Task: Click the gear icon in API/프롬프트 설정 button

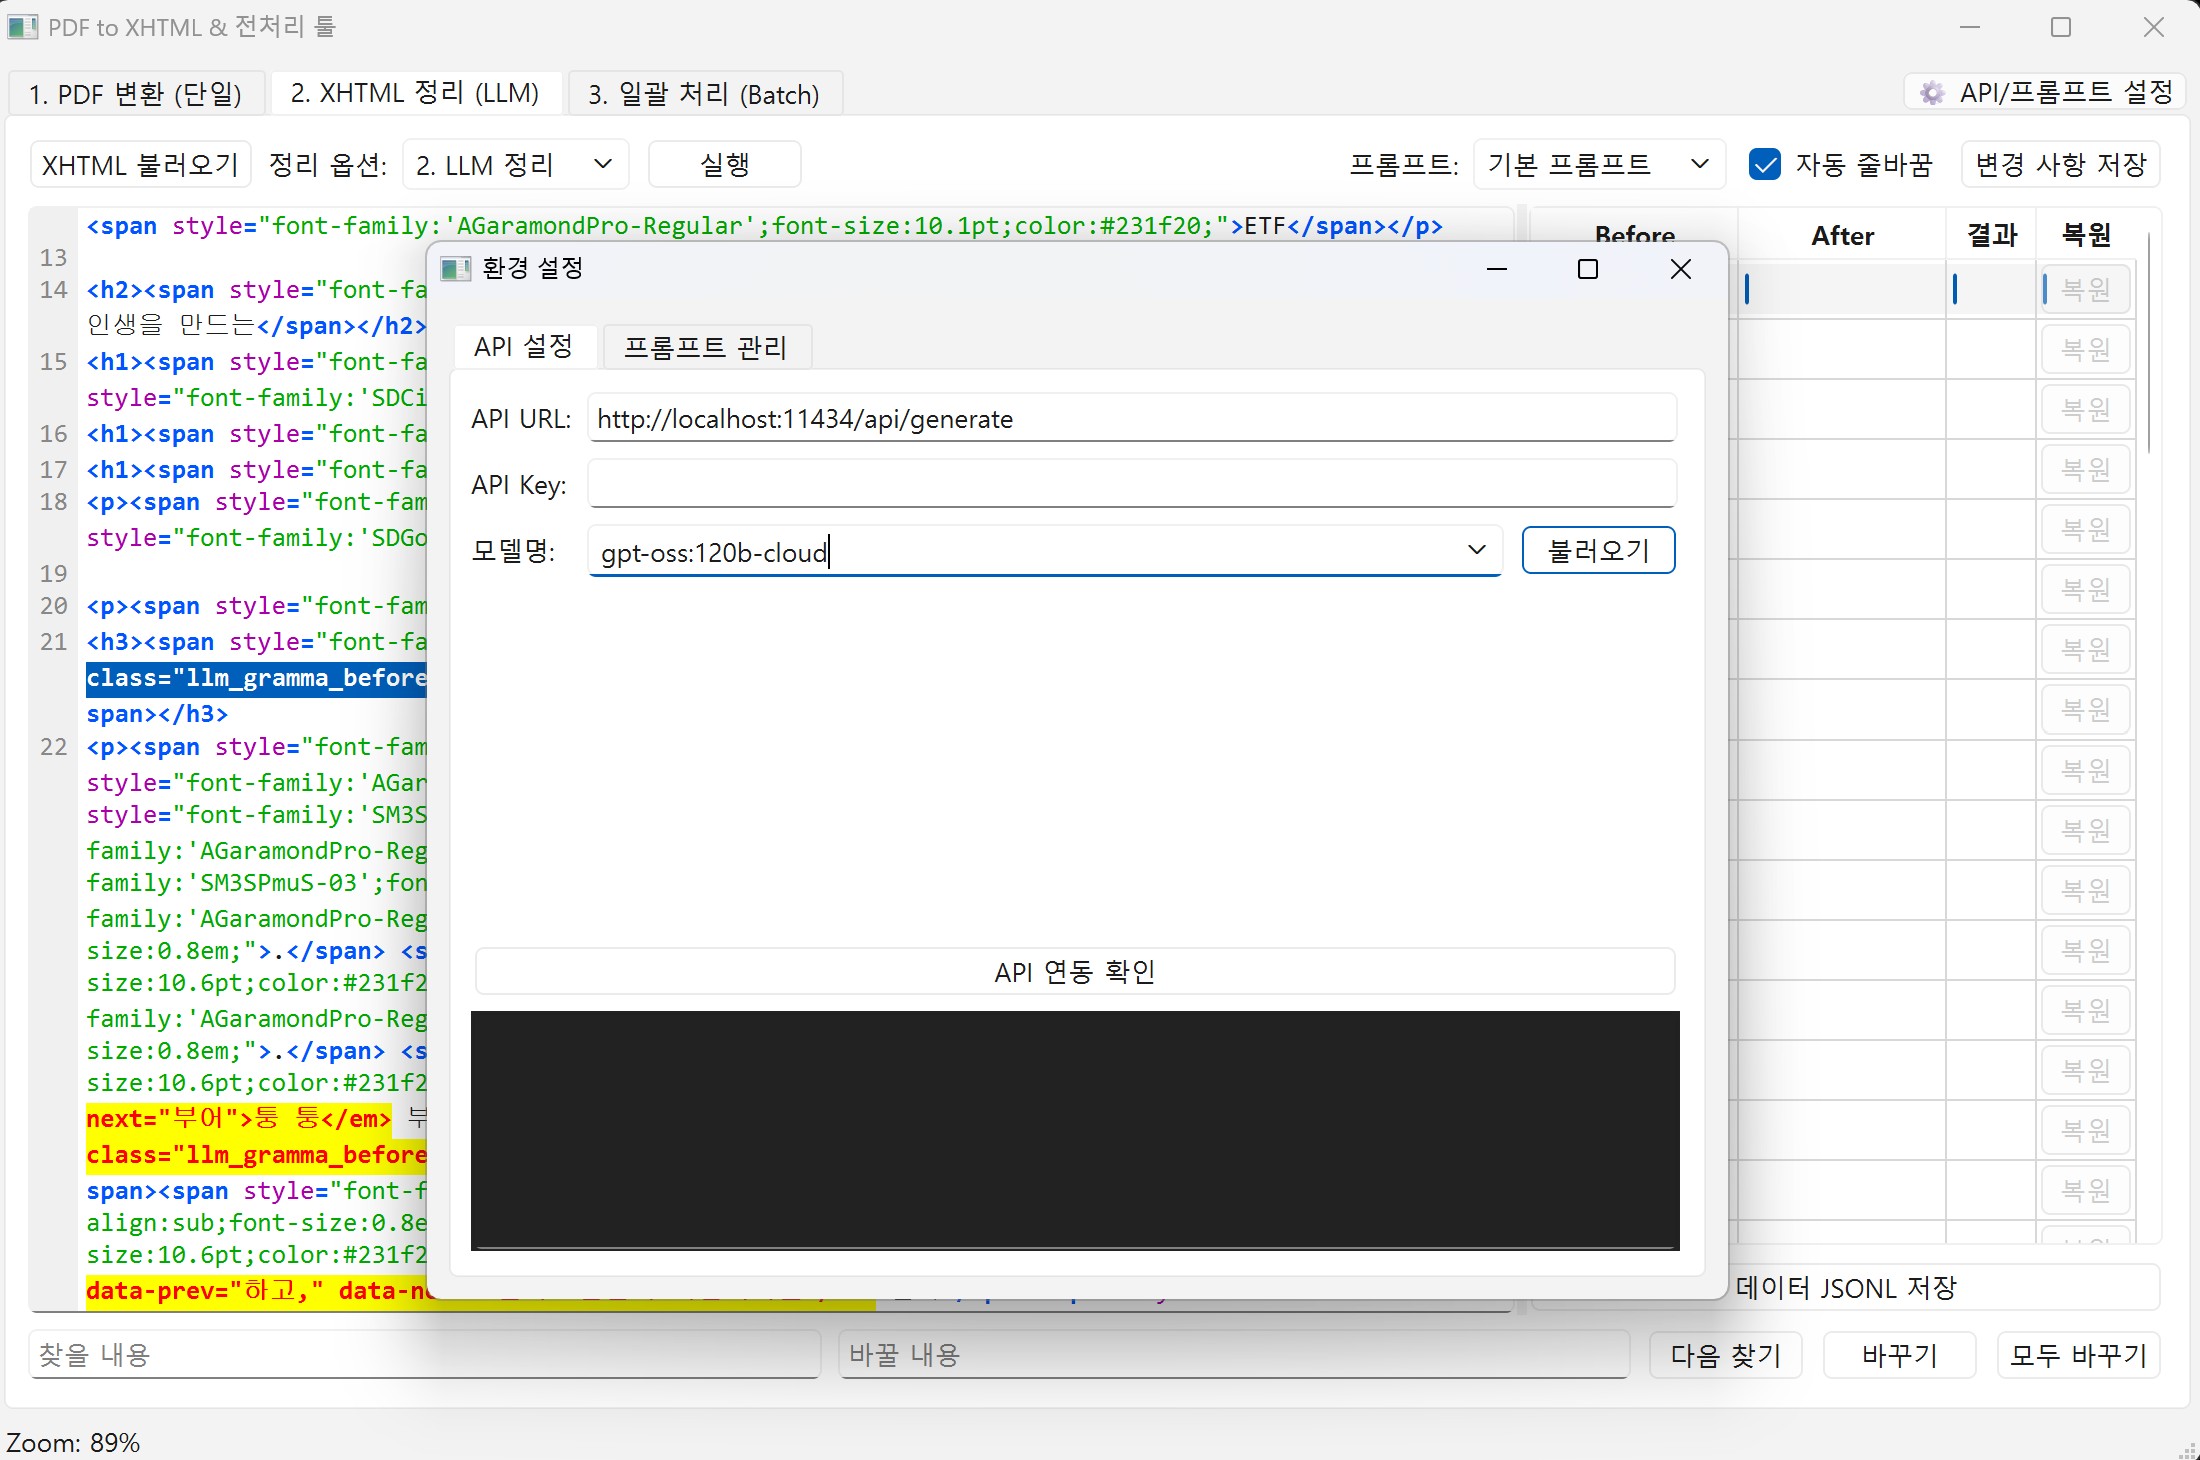Action: [x=1932, y=93]
